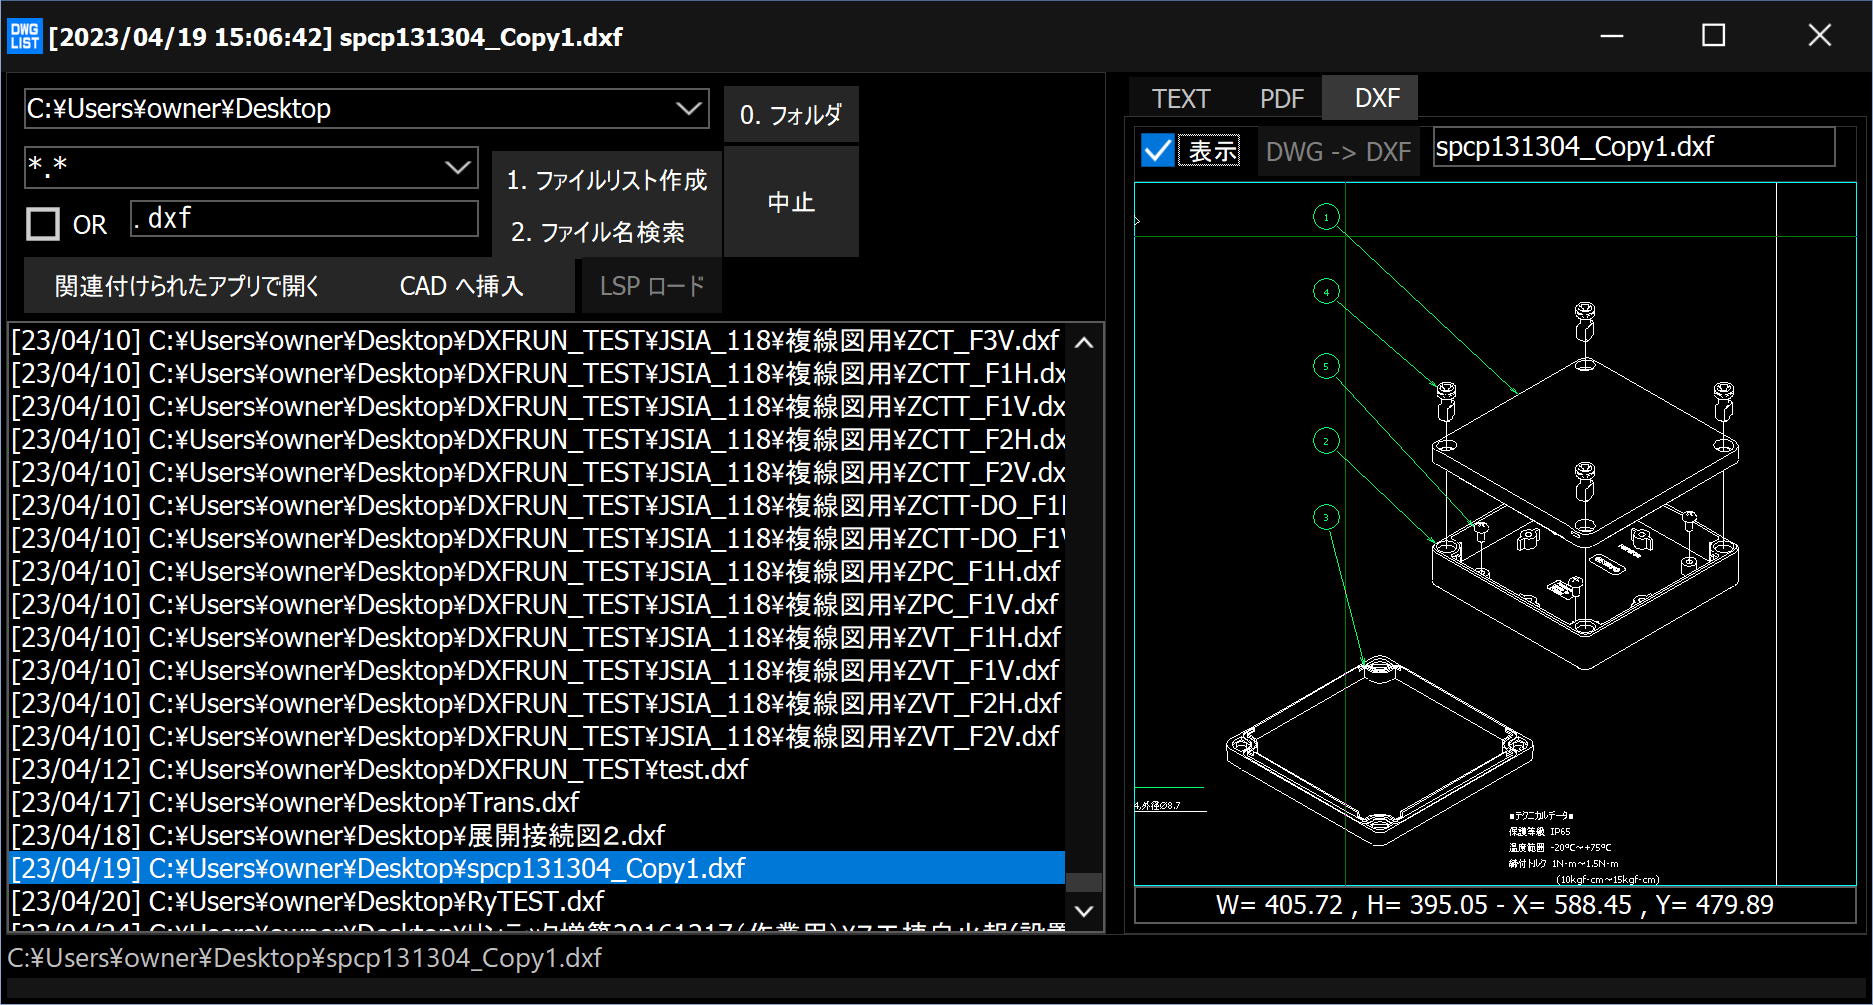Open the *.* file filter dropdown
The width and height of the screenshot is (1873, 1005).
click(458, 167)
